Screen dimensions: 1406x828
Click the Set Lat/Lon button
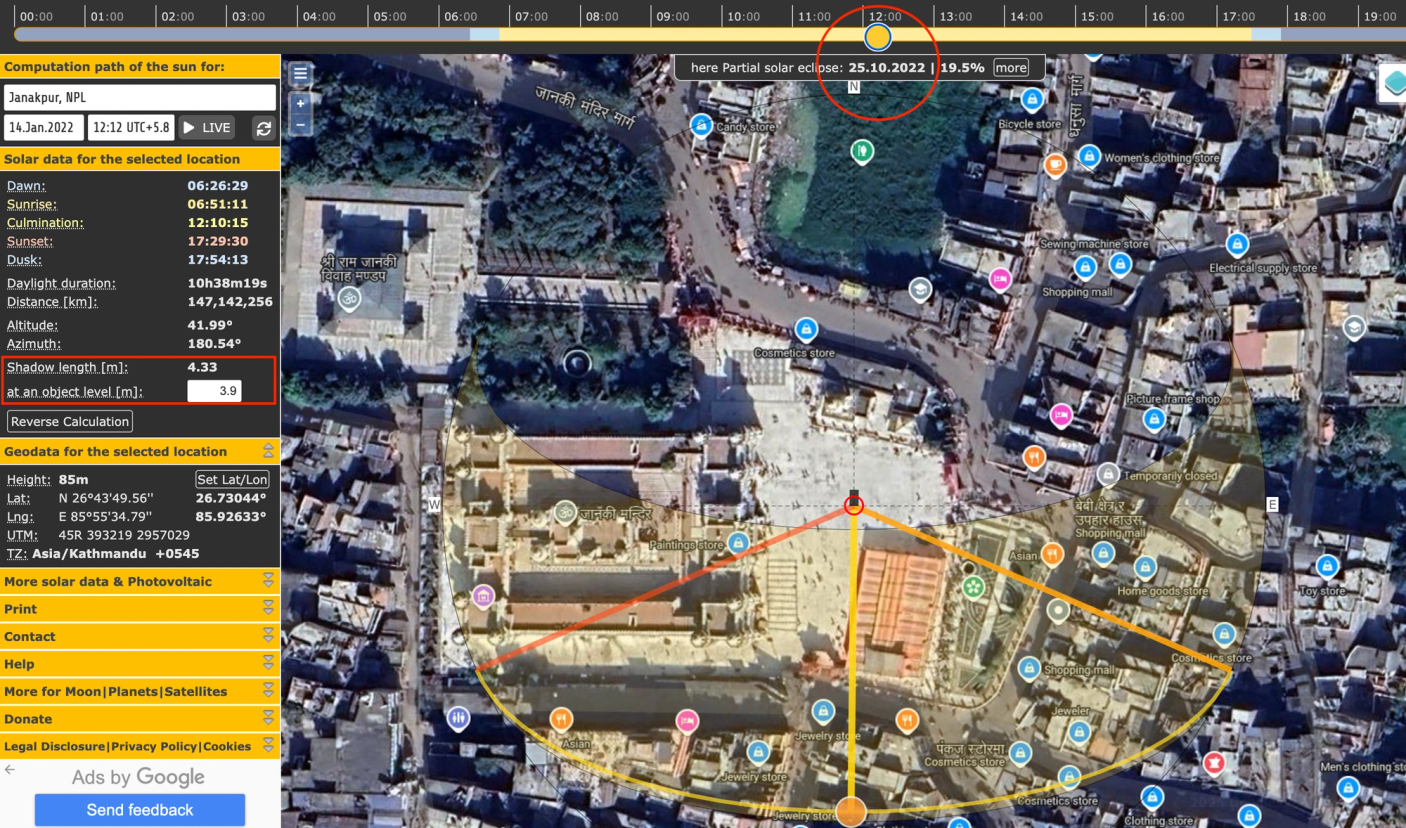(x=232, y=479)
